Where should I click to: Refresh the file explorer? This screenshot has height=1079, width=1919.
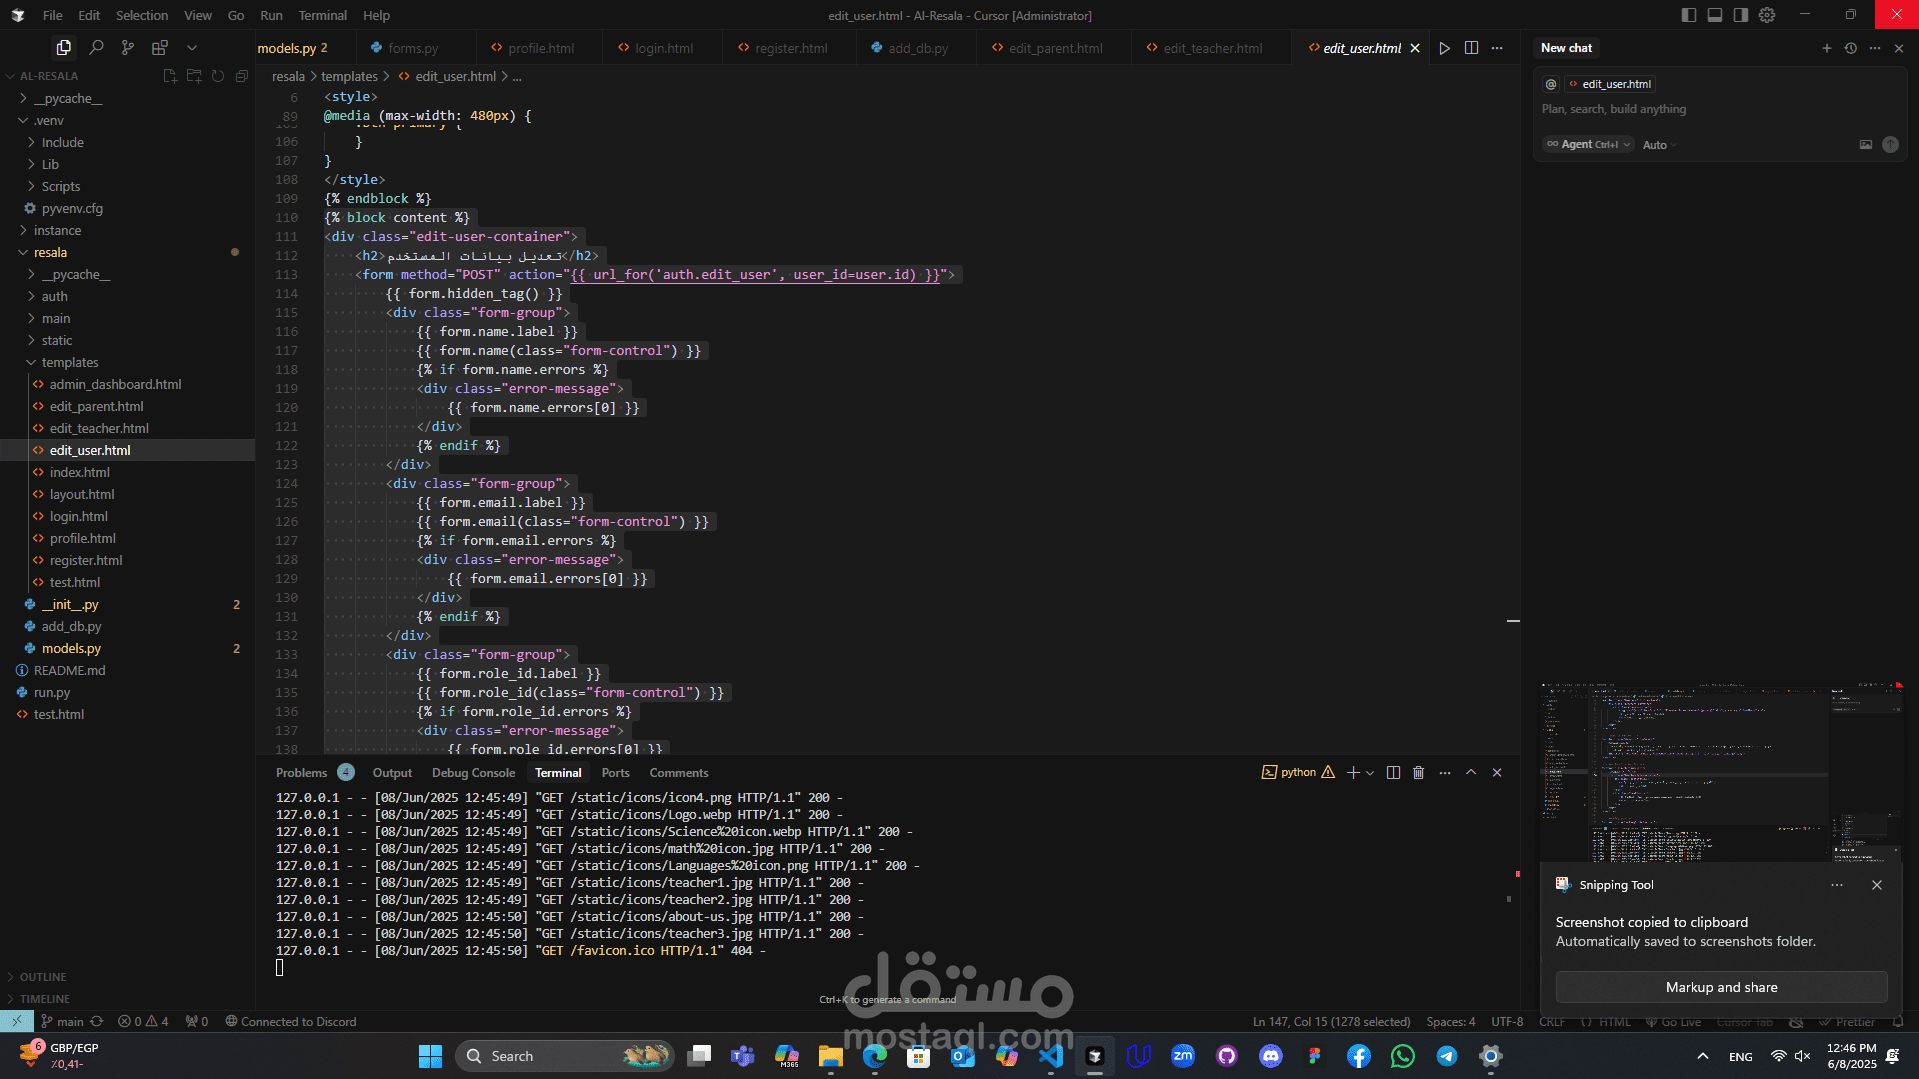click(x=218, y=76)
